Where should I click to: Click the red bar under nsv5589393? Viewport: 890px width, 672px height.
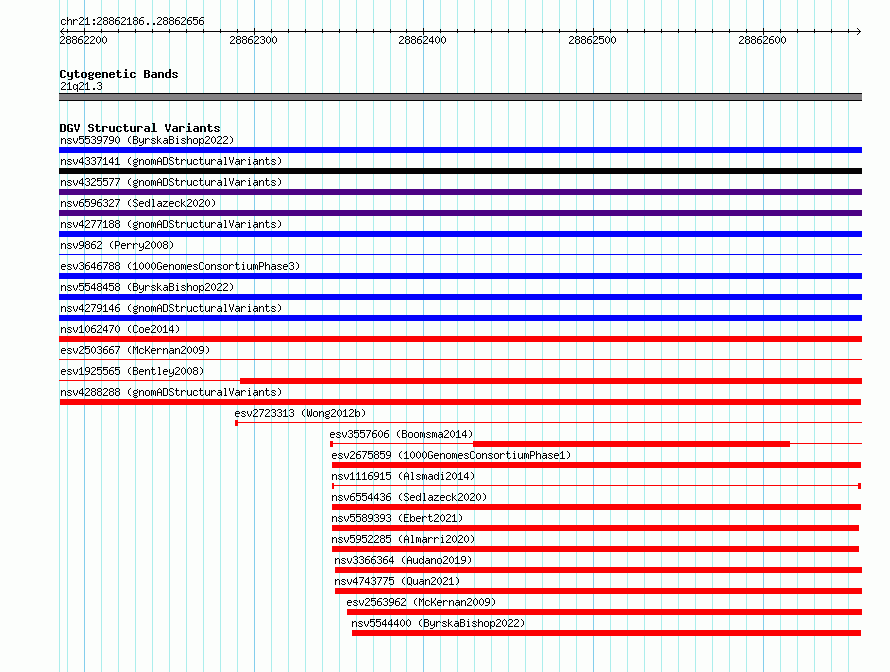click(595, 528)
